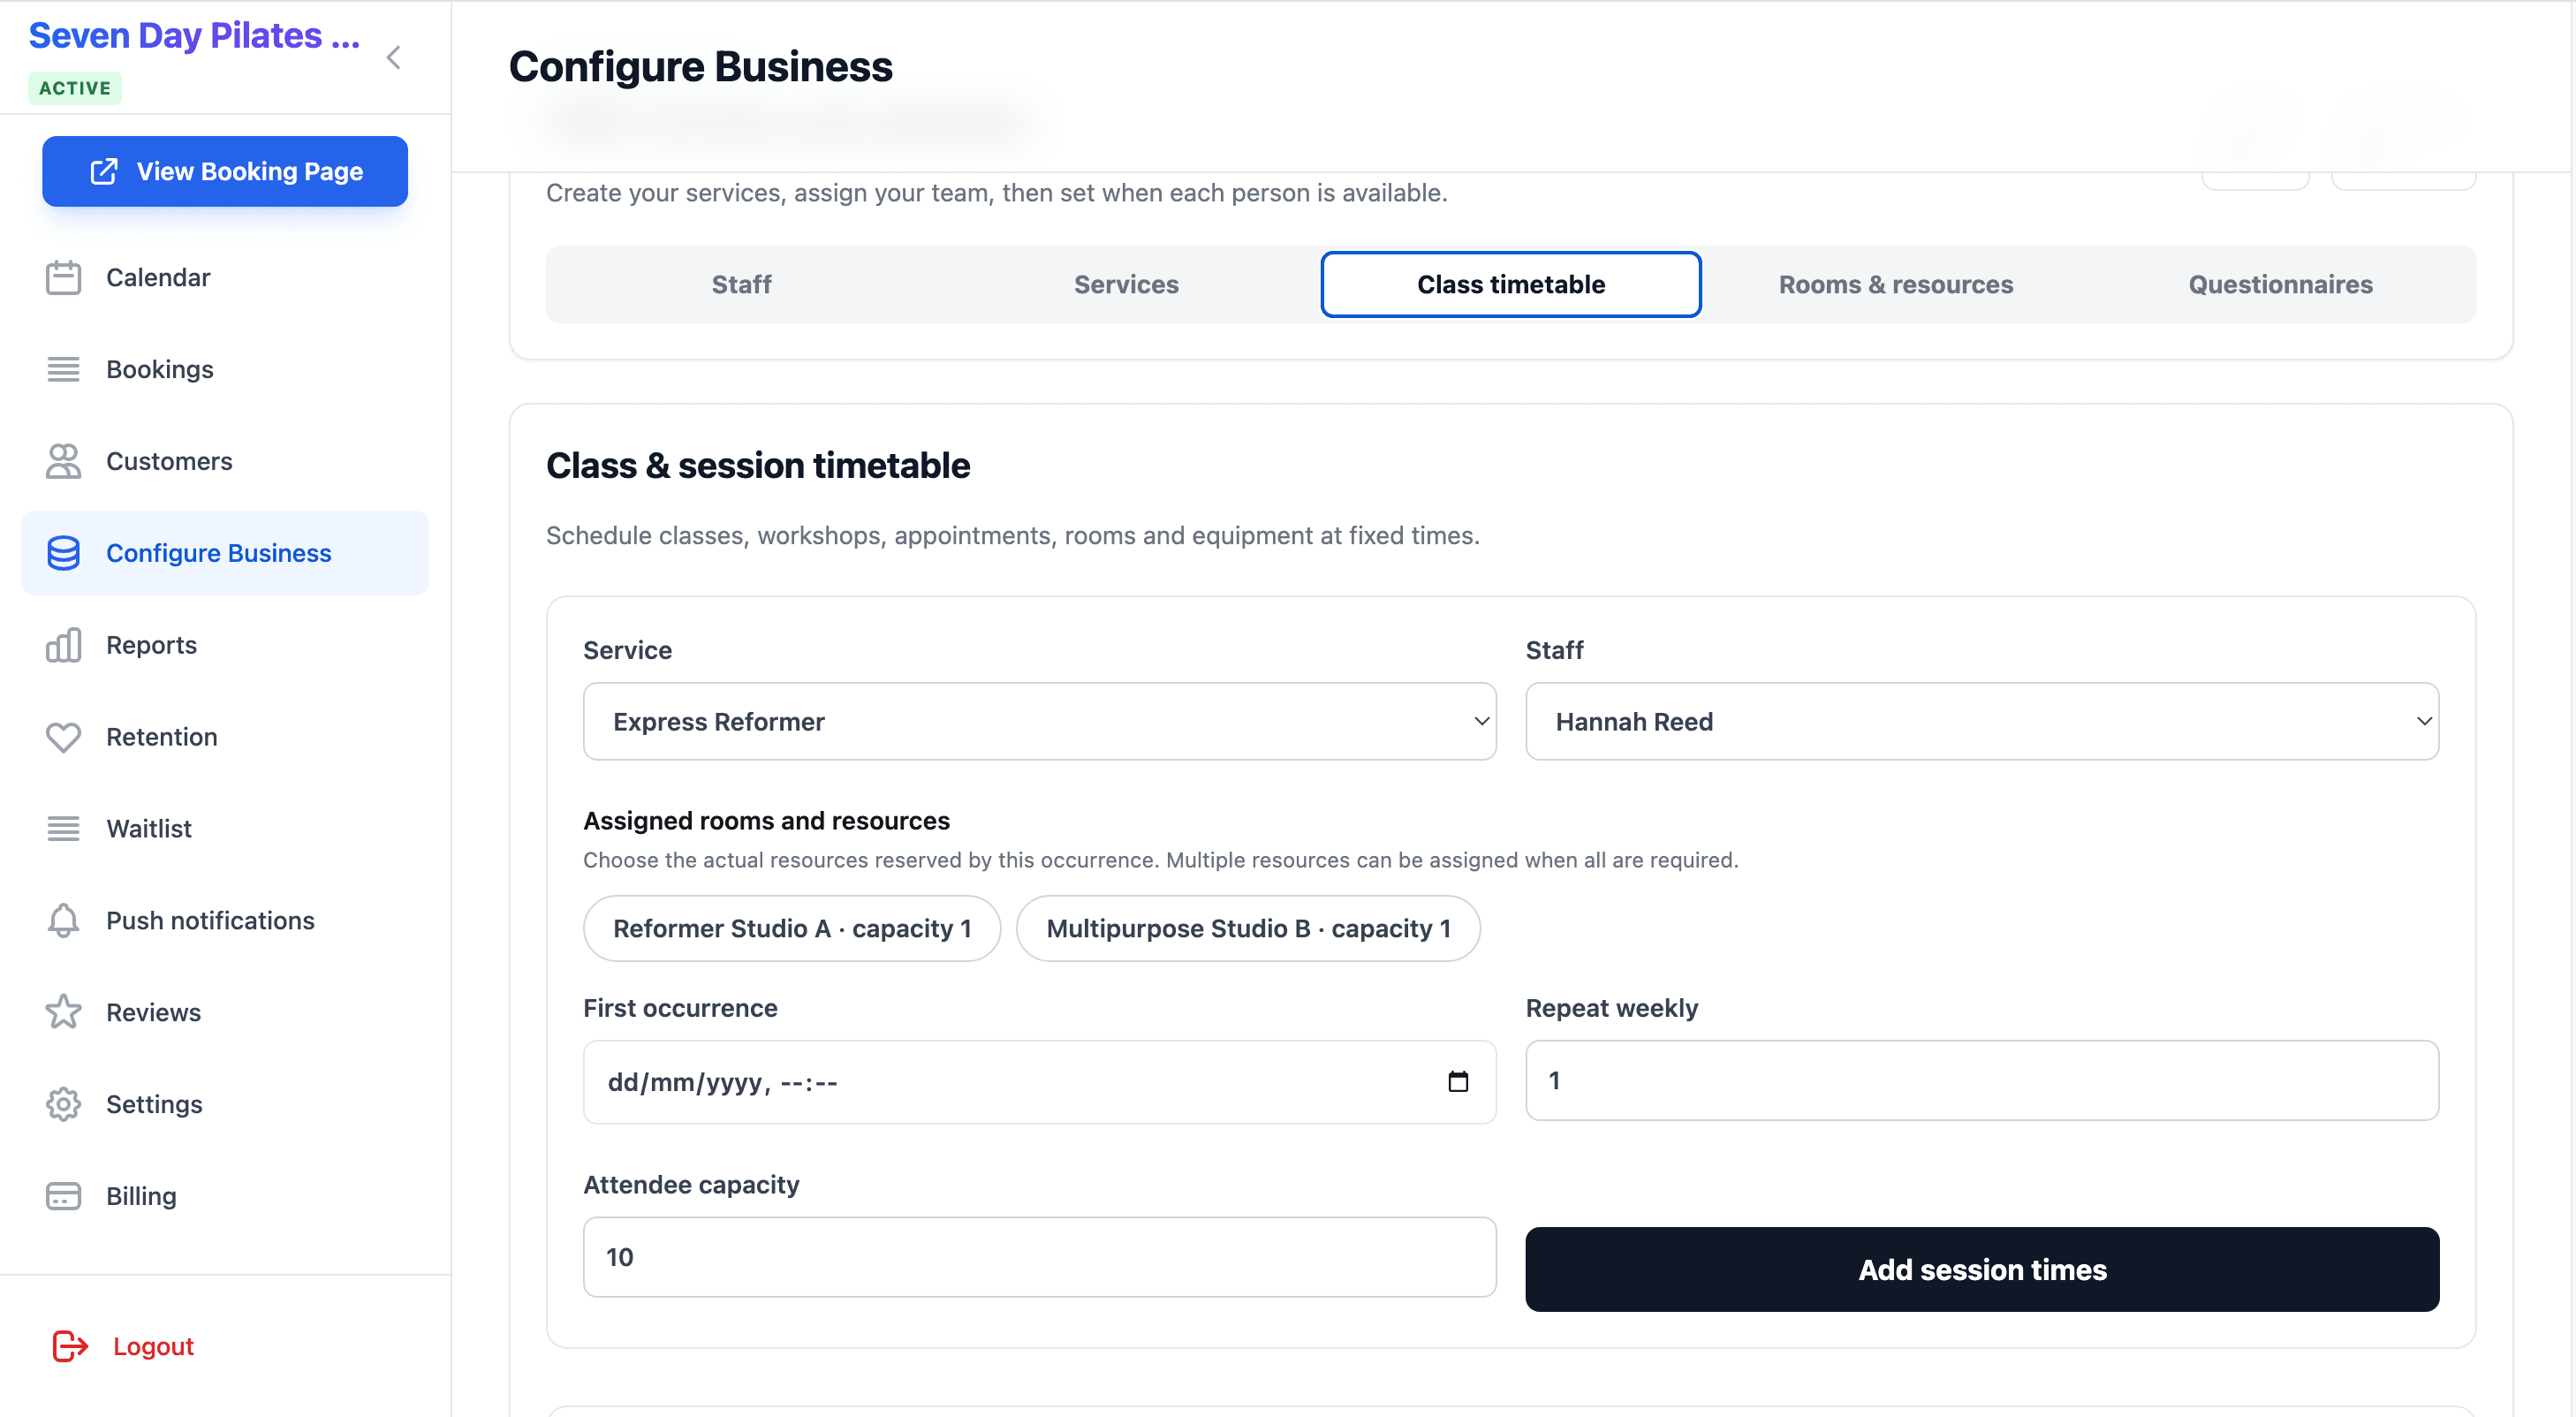Viewport: 2576px width, 1417px height.
Task: Open the Staff dropdown showing Hannah Reed
Action: [1981, 721]
